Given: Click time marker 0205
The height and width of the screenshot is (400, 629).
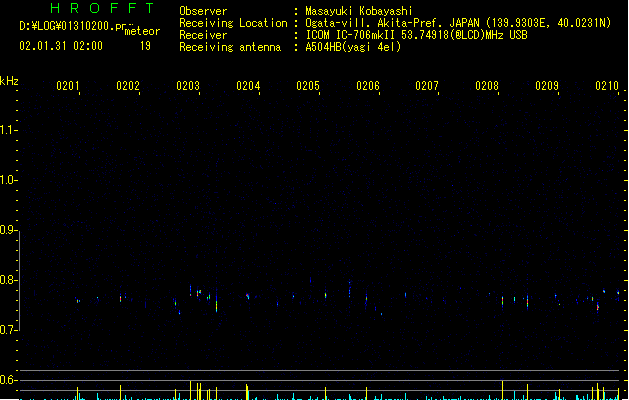Looking at the screenshot, I should coord(308,86).
